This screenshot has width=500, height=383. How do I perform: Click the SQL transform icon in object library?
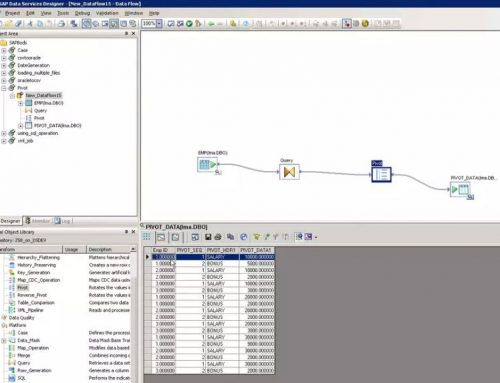tap(12, 378)
